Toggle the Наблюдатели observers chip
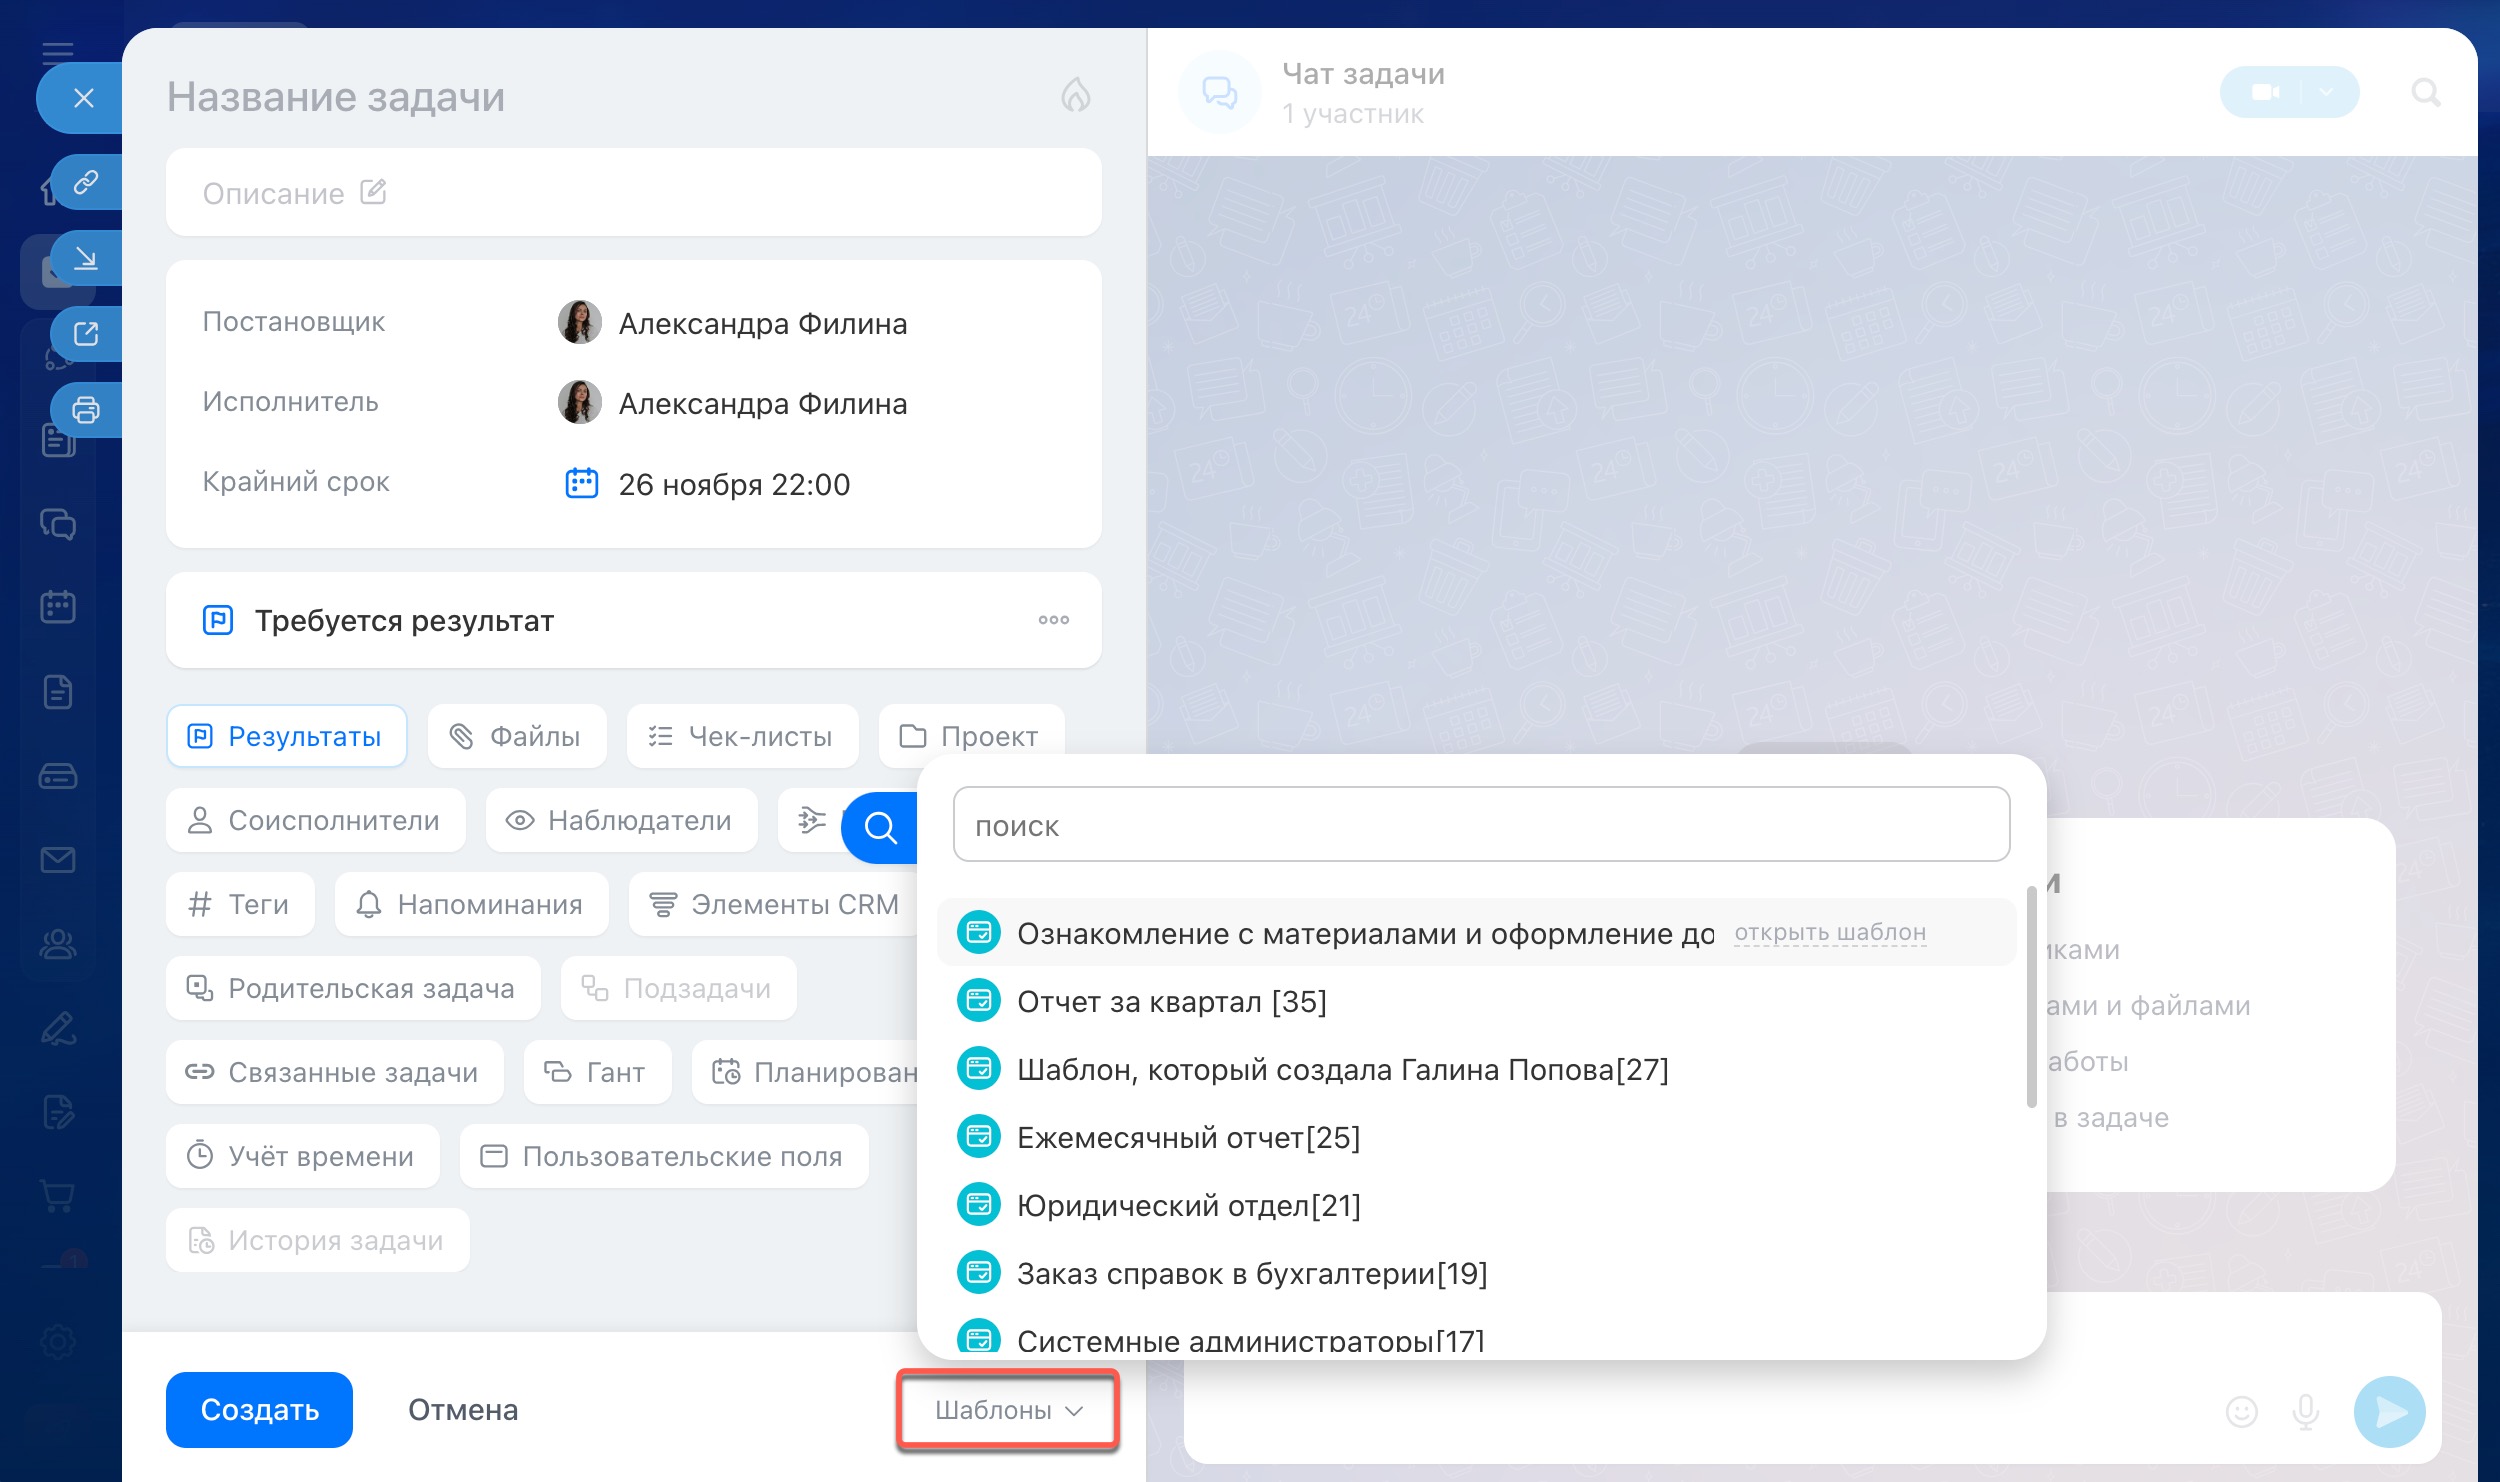 tap(620, 821)
